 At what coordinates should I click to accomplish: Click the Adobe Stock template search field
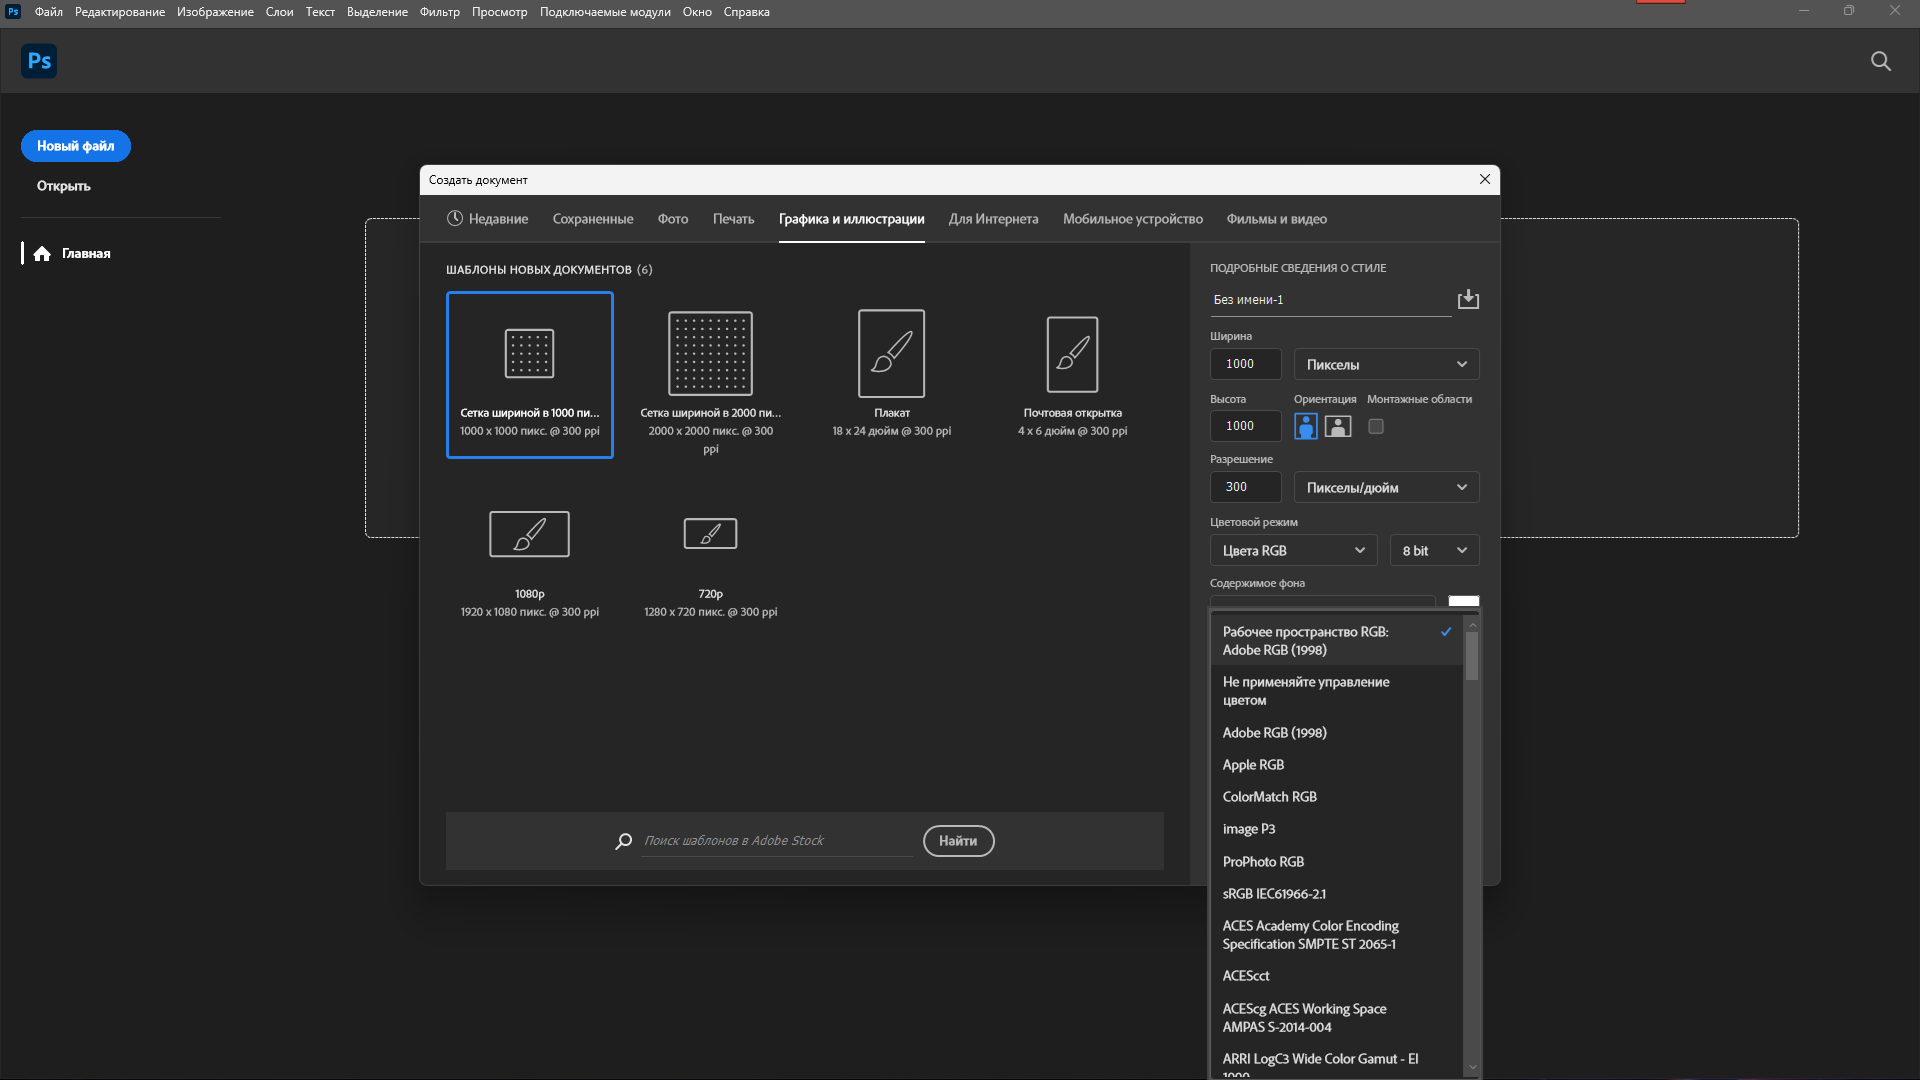click(x=777, y=841)
